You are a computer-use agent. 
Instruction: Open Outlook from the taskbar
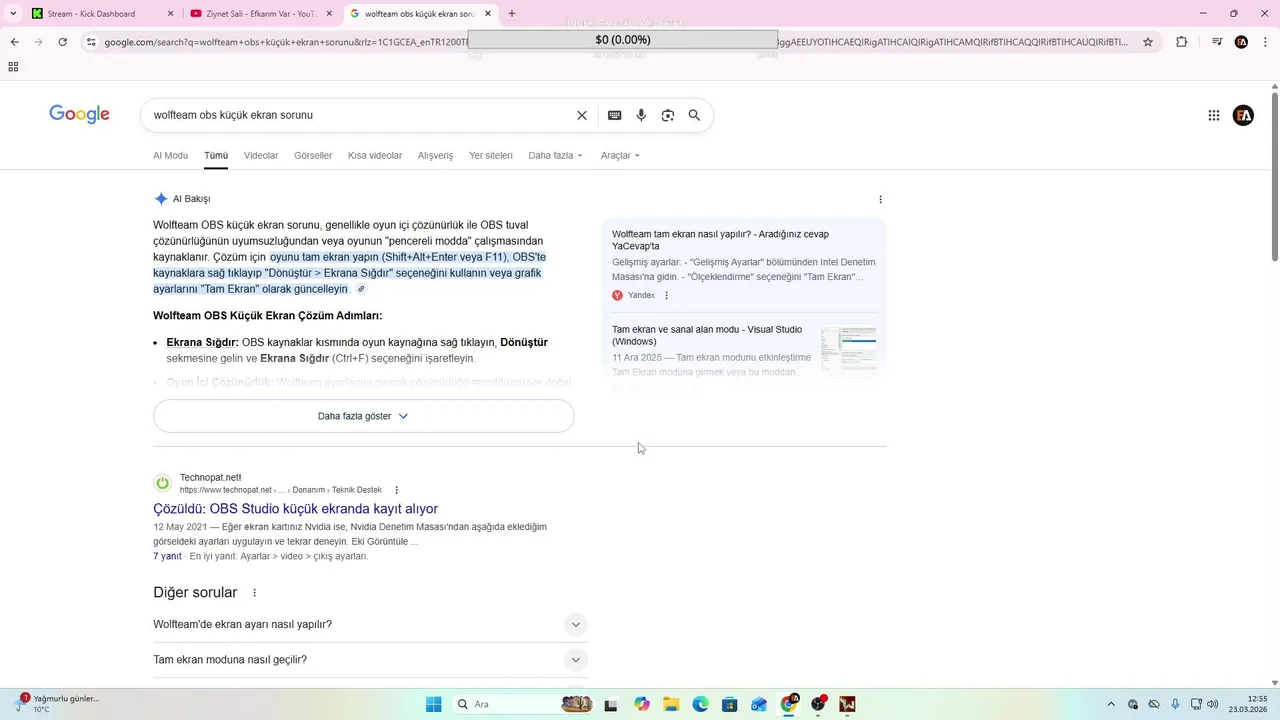pos(759,704)
